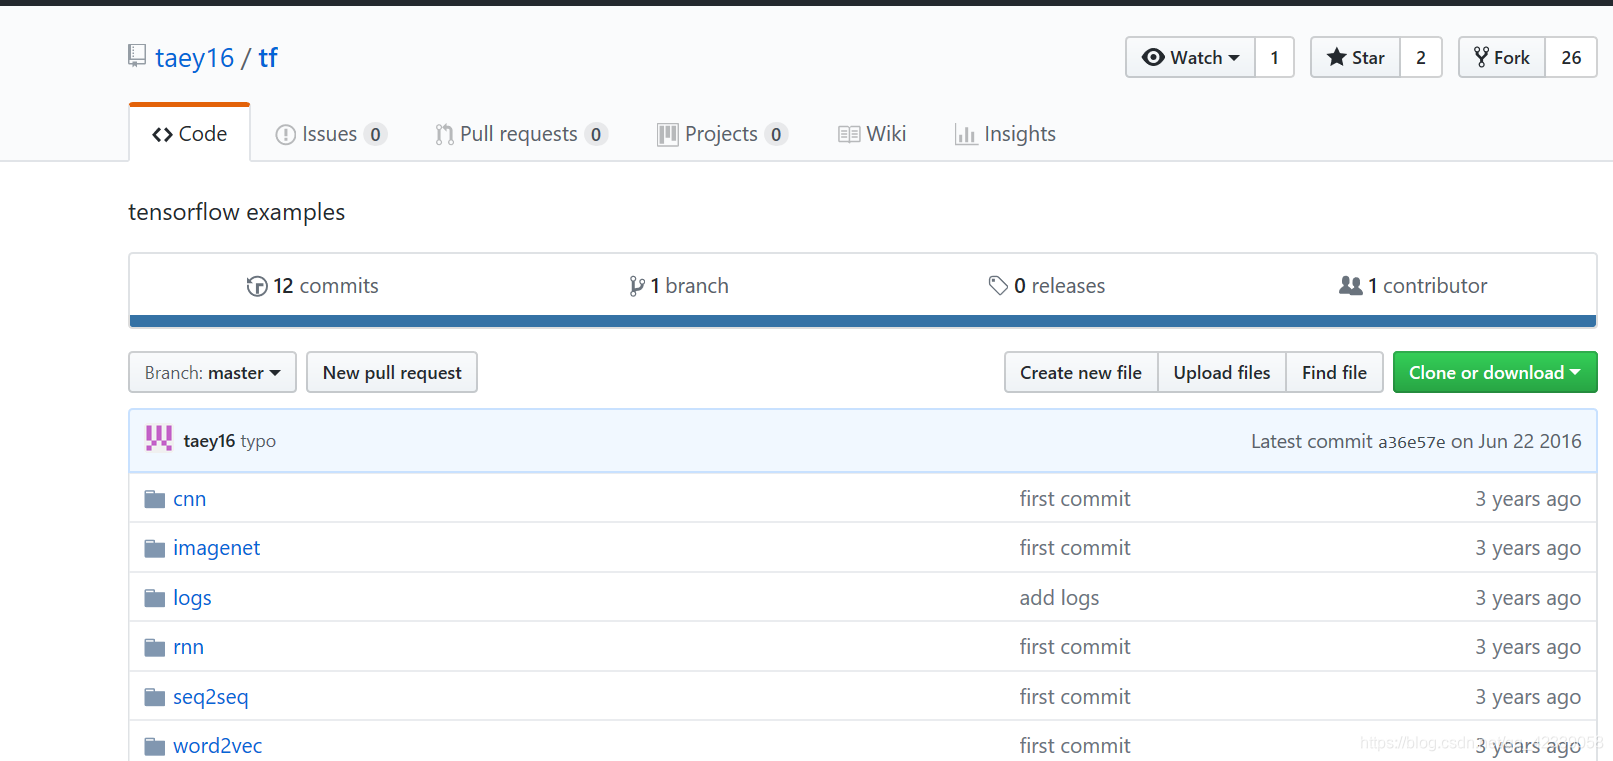
Task: Click the language breakdown bar
Action: (x=862, y=321)
